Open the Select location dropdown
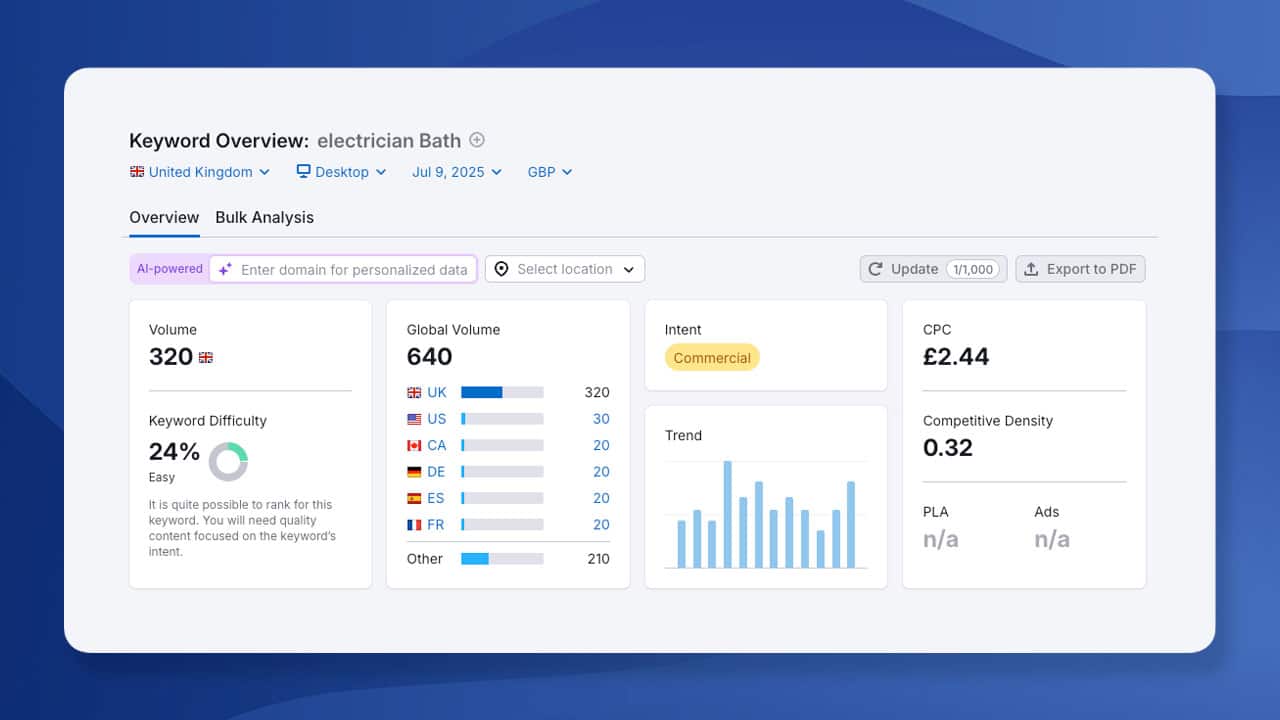1280x720 pixels. (565, 269)
